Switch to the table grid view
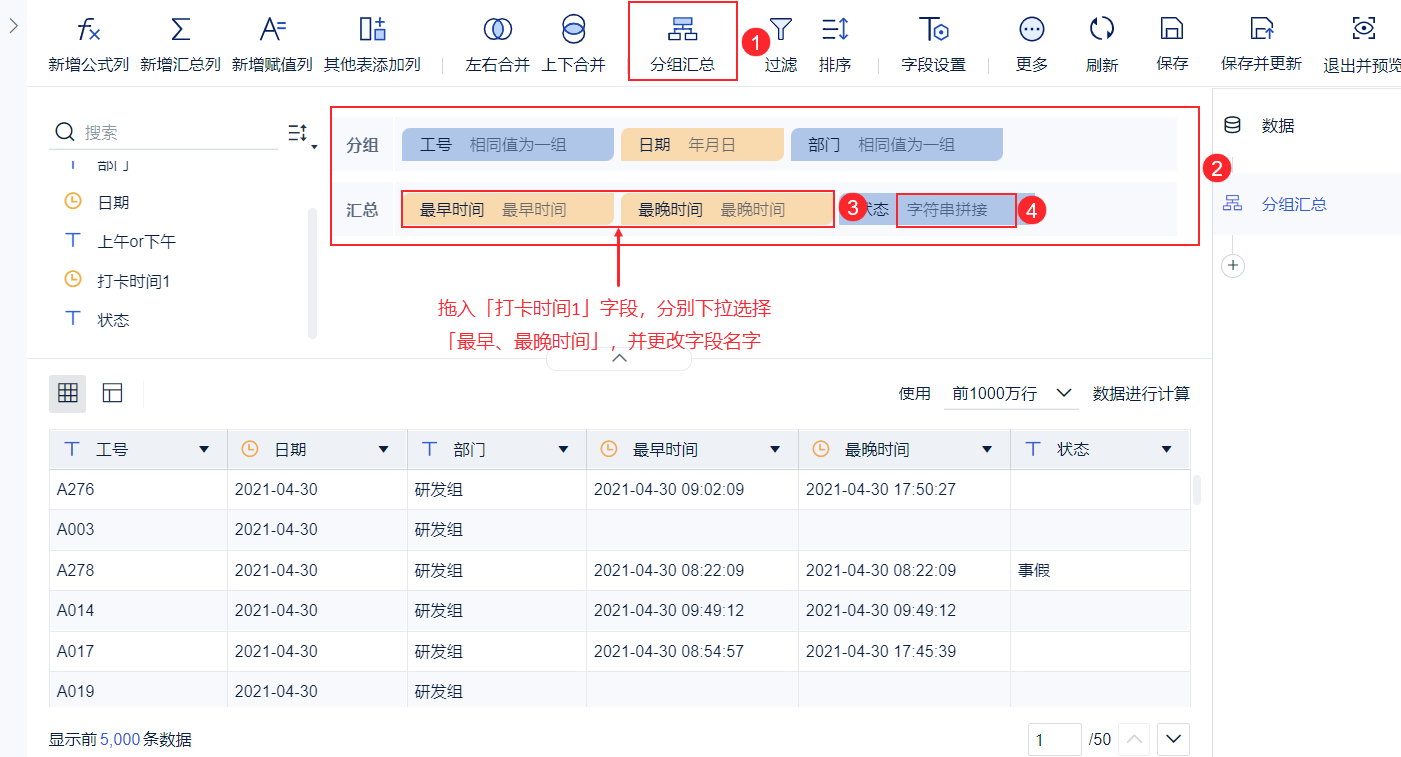Image resolution: width=1401 pixels, height=757 pixels. tap(68, 393)
